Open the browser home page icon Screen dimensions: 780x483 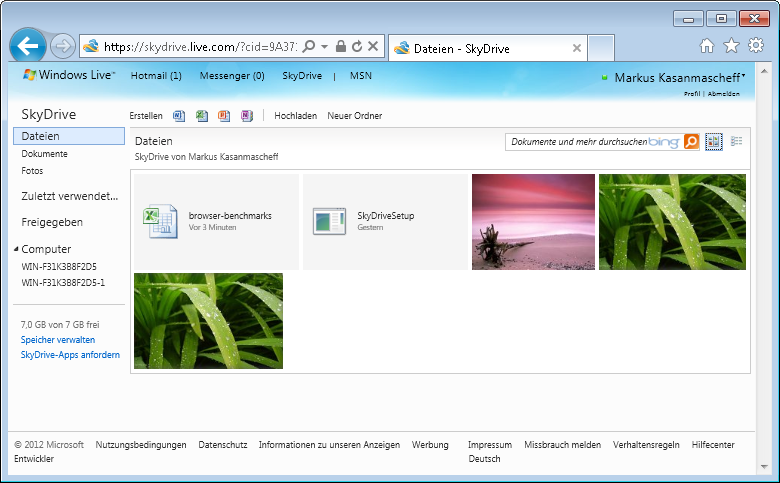pos(707,45)
